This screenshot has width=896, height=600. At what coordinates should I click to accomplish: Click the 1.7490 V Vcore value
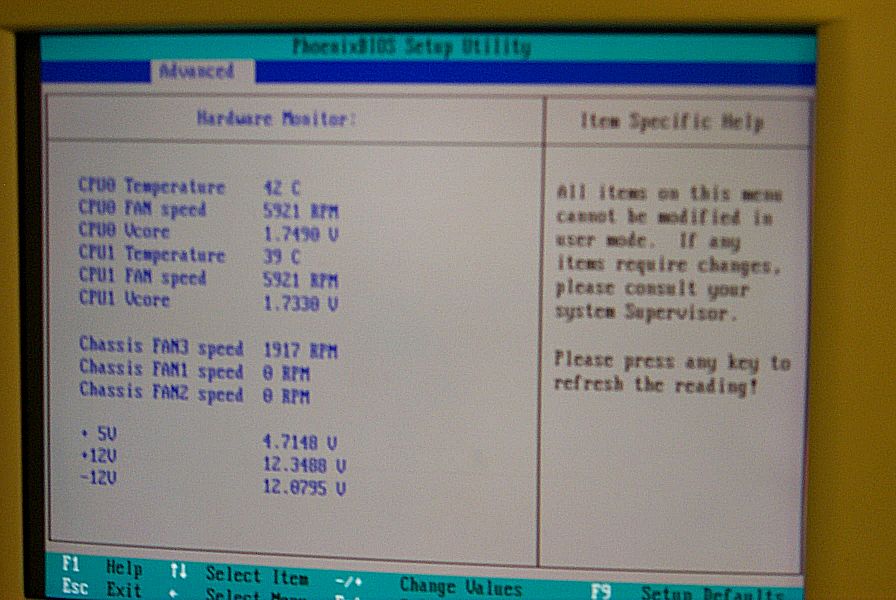pyautogui.click(x=301, y=234)
